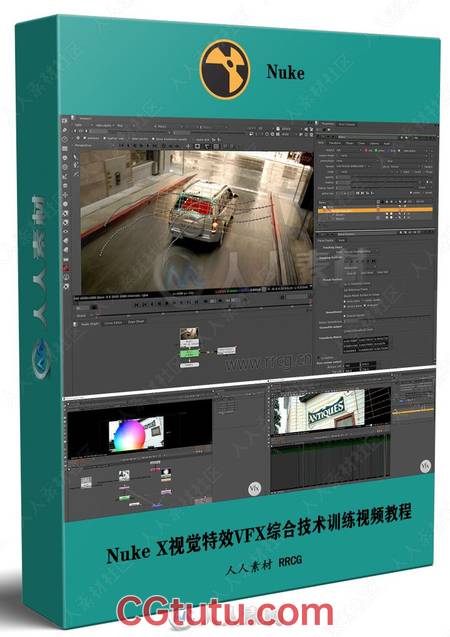Toggle the checkbox under smoothing in tracker panel
Image resolution: width=450 pixels, height=637 pixels.
click(346, 316)
